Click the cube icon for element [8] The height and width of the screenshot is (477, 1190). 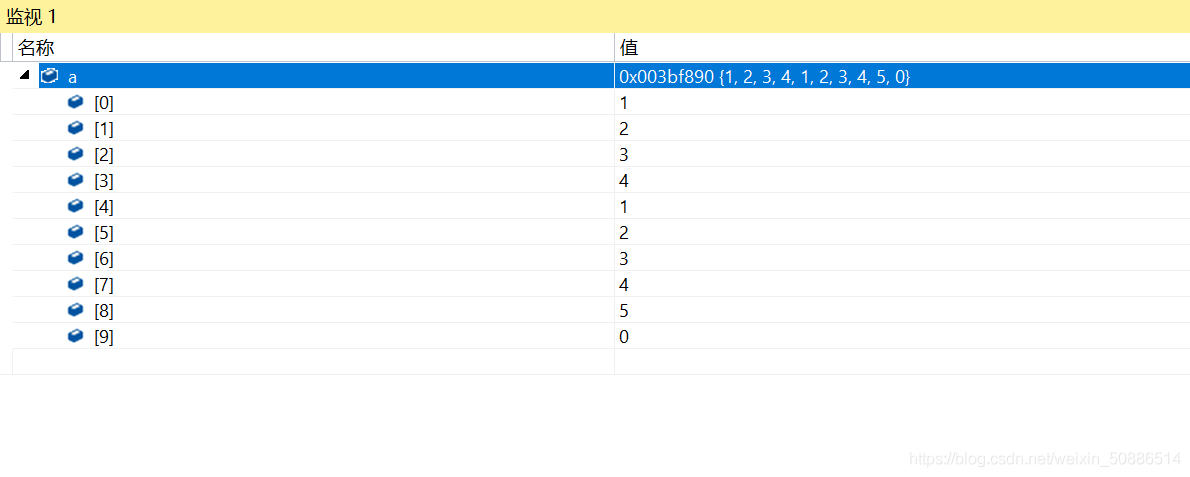click(75, 309)
